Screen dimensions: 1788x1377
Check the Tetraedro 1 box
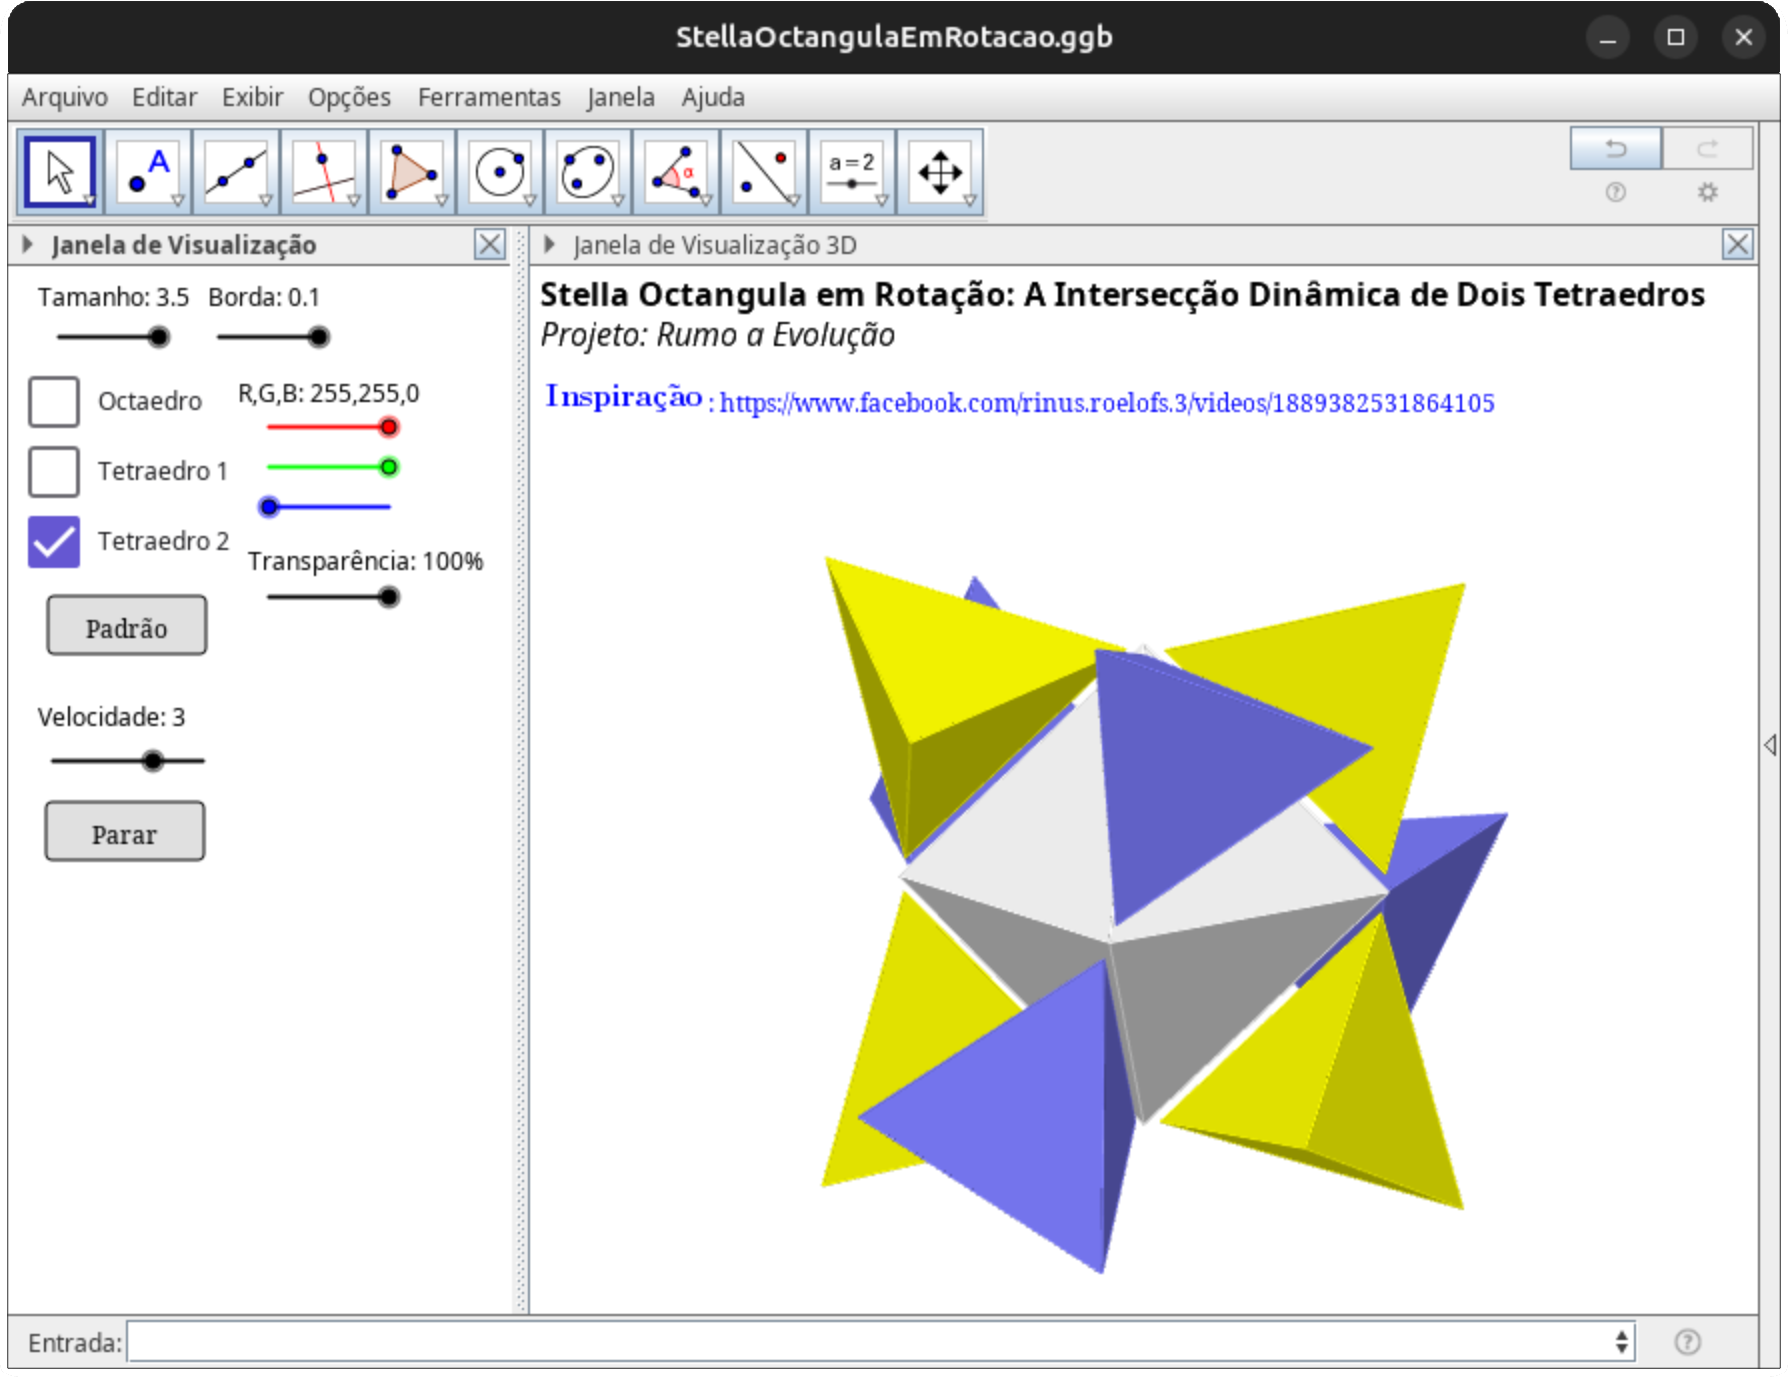(54, 471)
